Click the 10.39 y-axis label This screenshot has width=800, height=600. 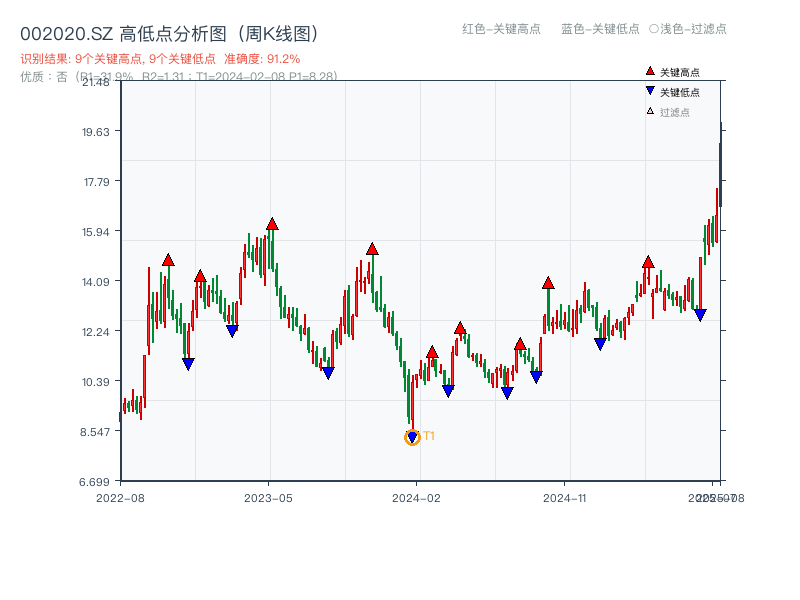[x=96, y=382]
